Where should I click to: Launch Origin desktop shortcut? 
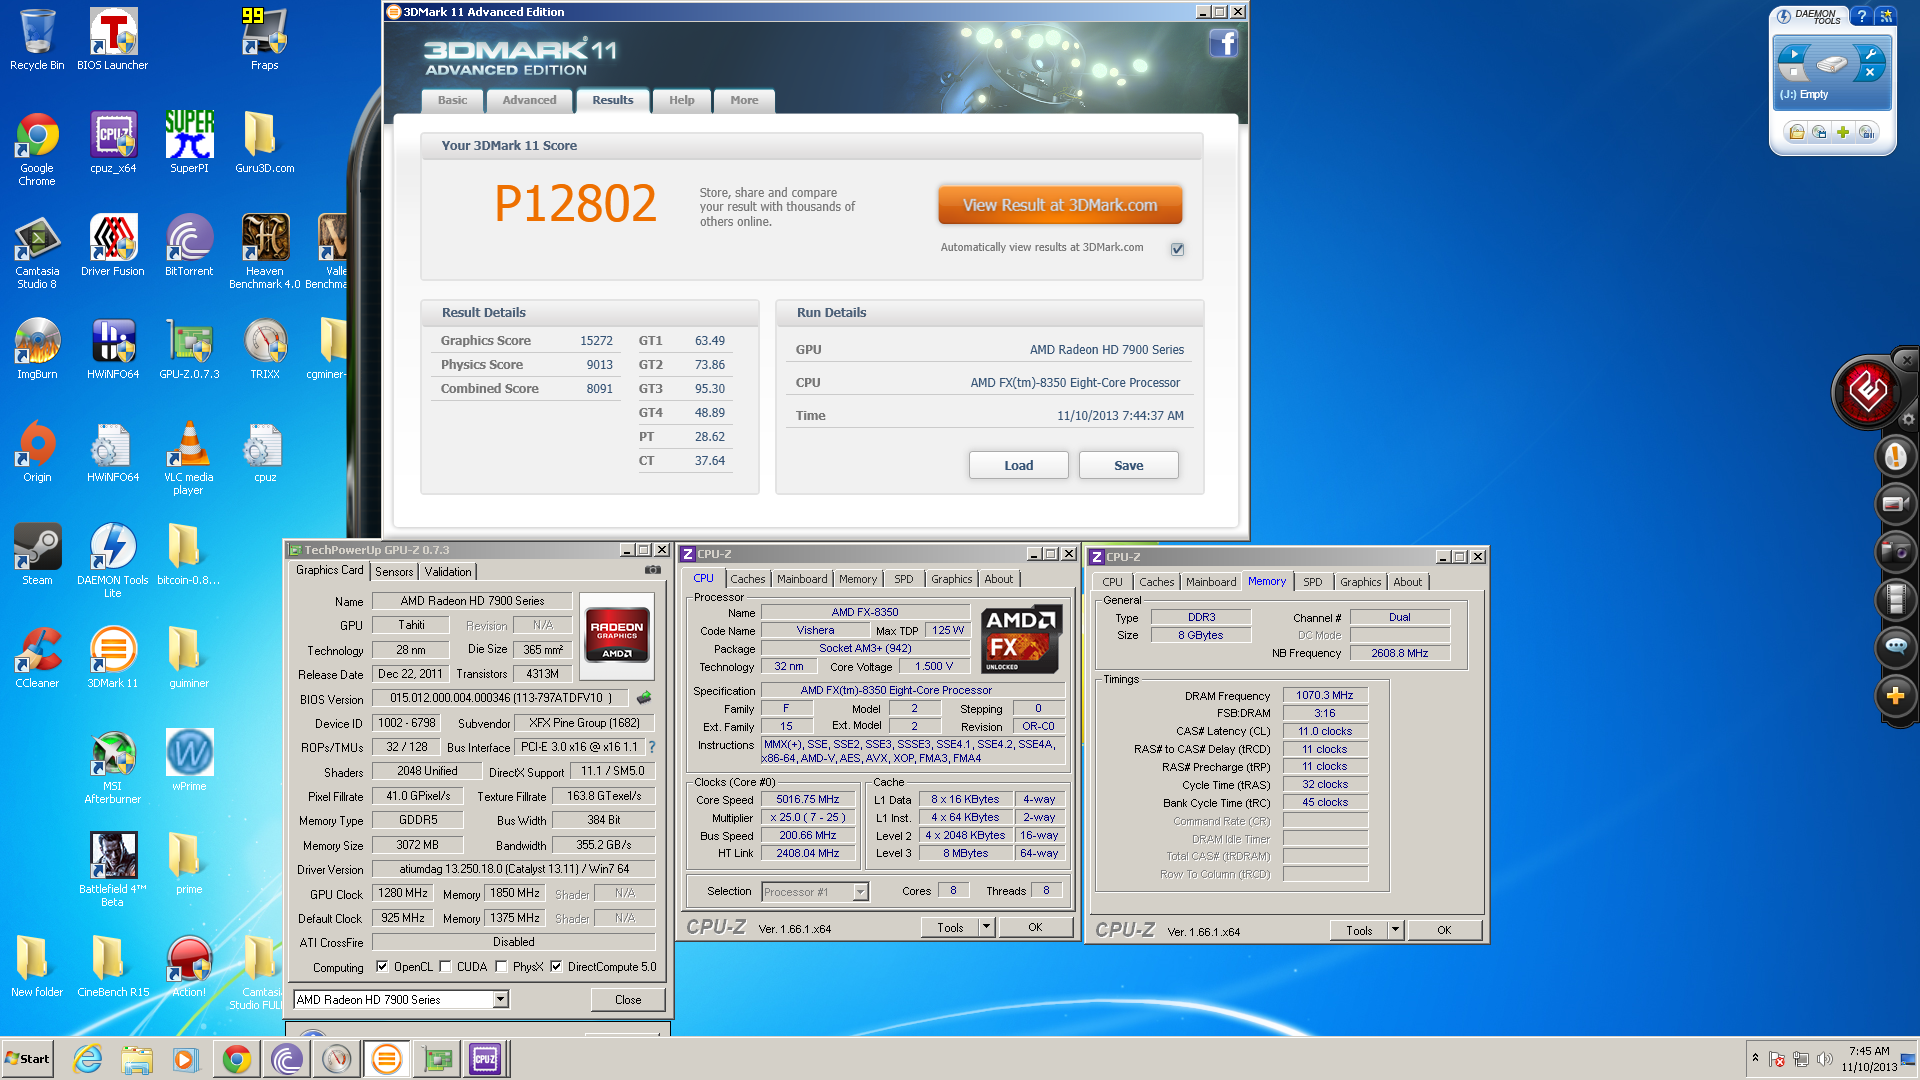click(x=37, y=452)
